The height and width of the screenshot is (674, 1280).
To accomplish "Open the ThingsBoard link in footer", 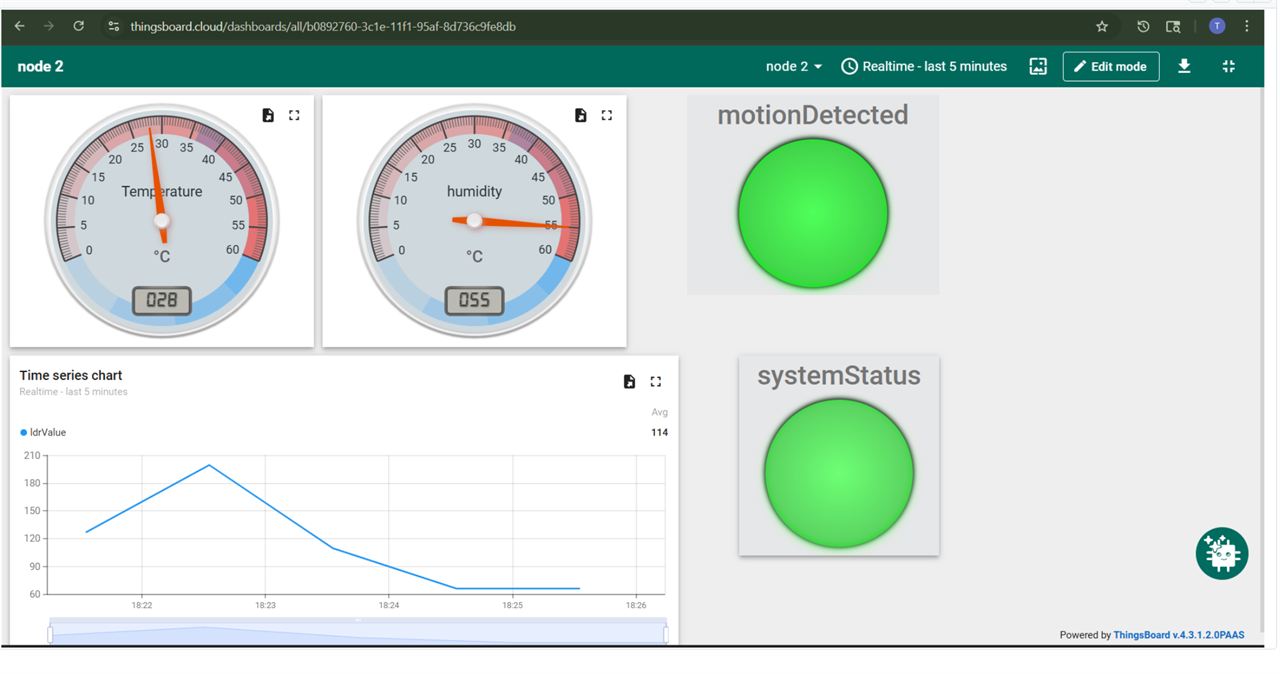I will coord(1179,635).
